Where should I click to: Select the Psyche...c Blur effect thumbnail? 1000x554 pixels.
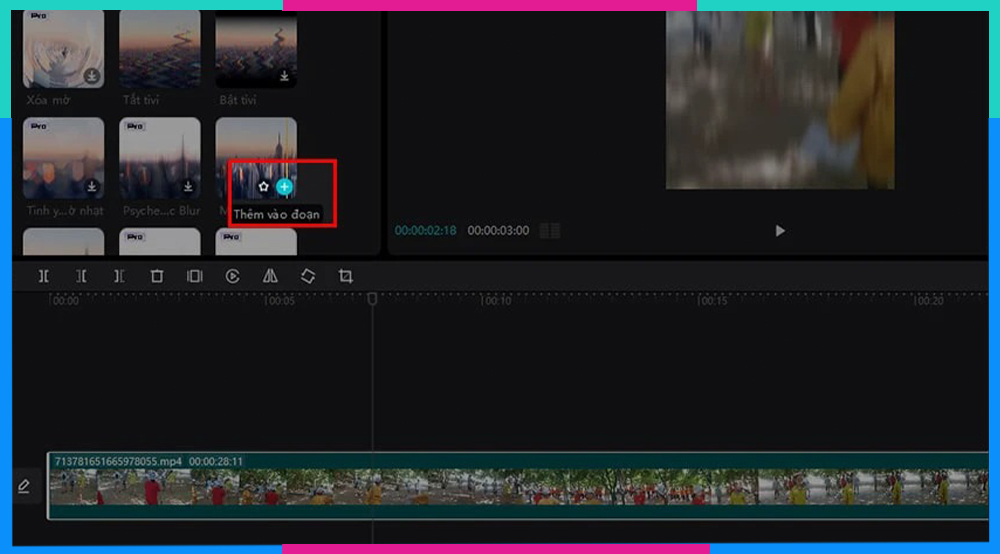point(159,157)
